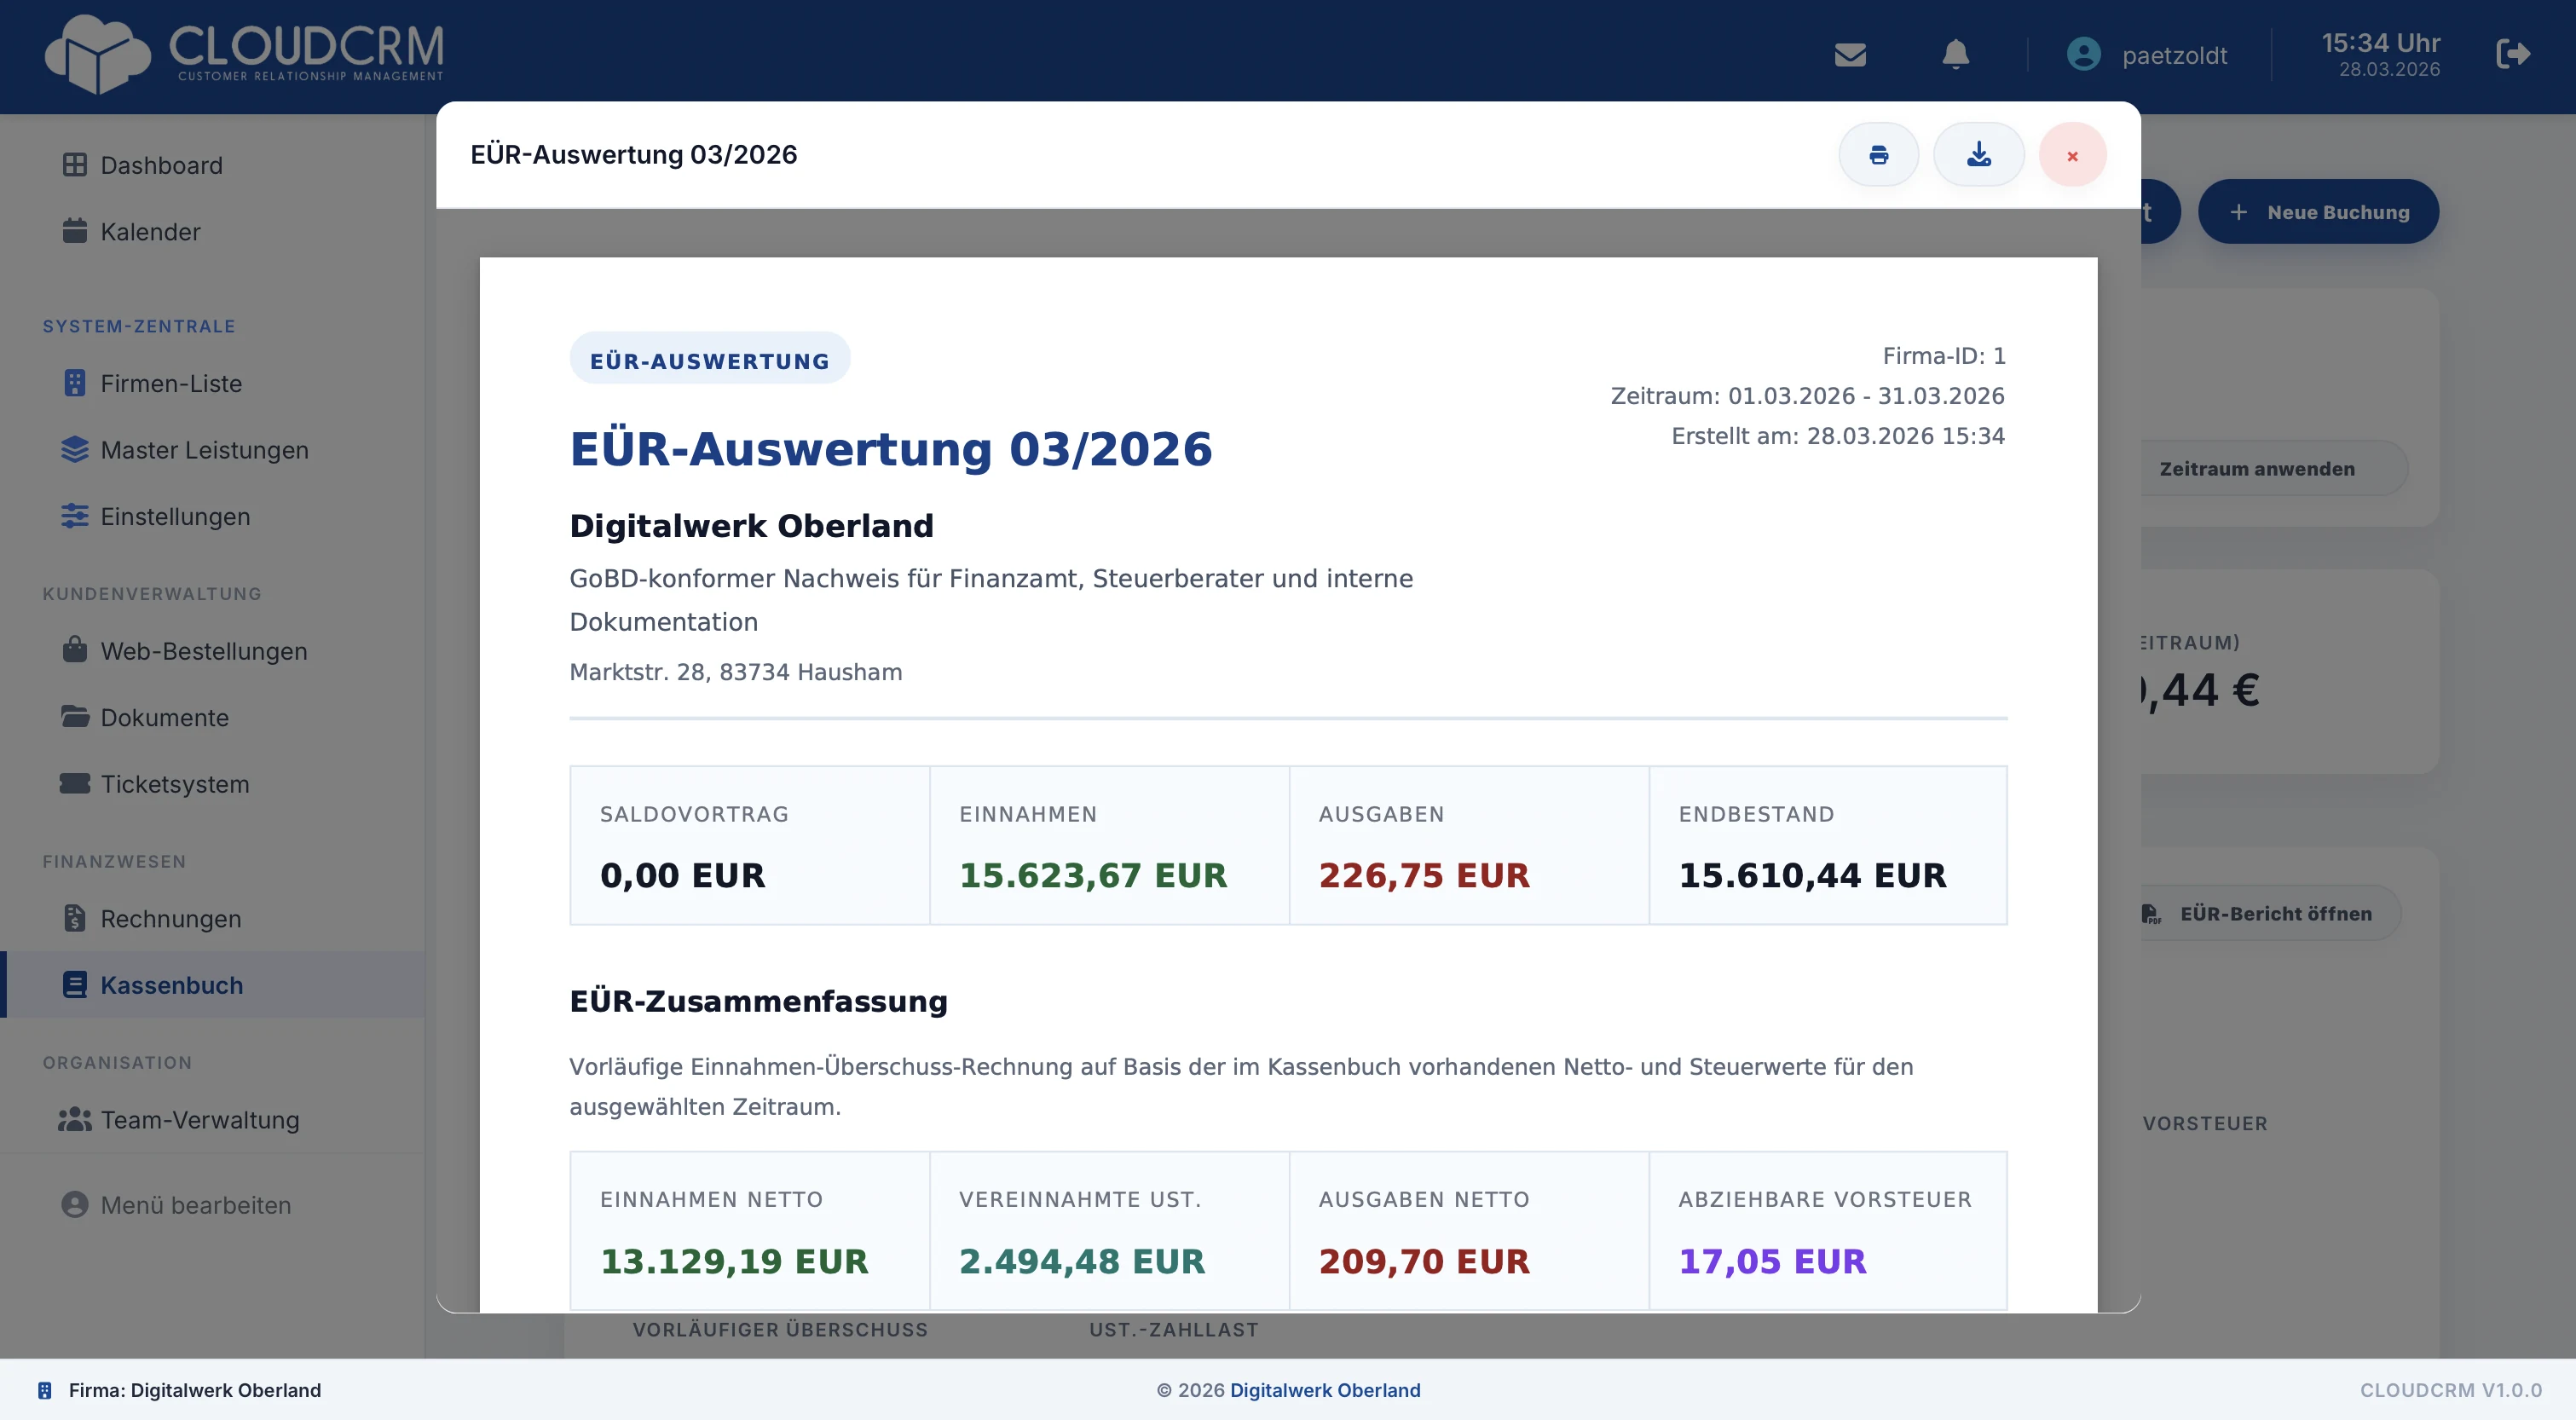The height and width of the screenshot is (1420, 2576).
Task: Close the EÜR-Auswertung dialog
Action: coord(2072,155)
